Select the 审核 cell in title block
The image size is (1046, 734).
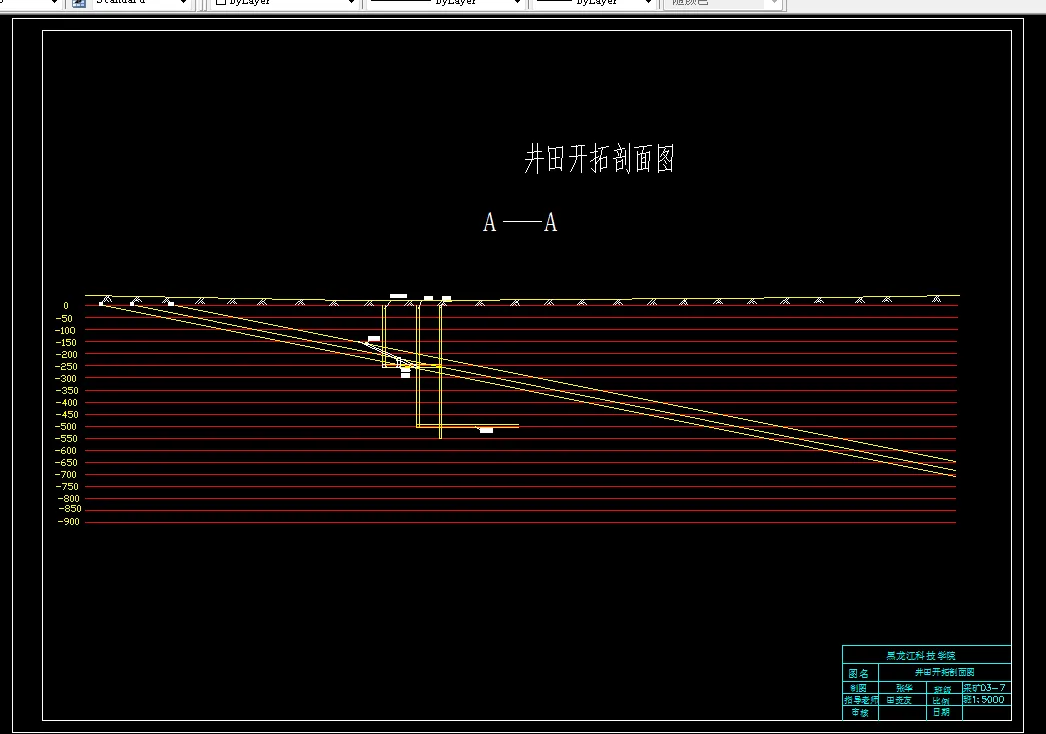tap(860, 713)
